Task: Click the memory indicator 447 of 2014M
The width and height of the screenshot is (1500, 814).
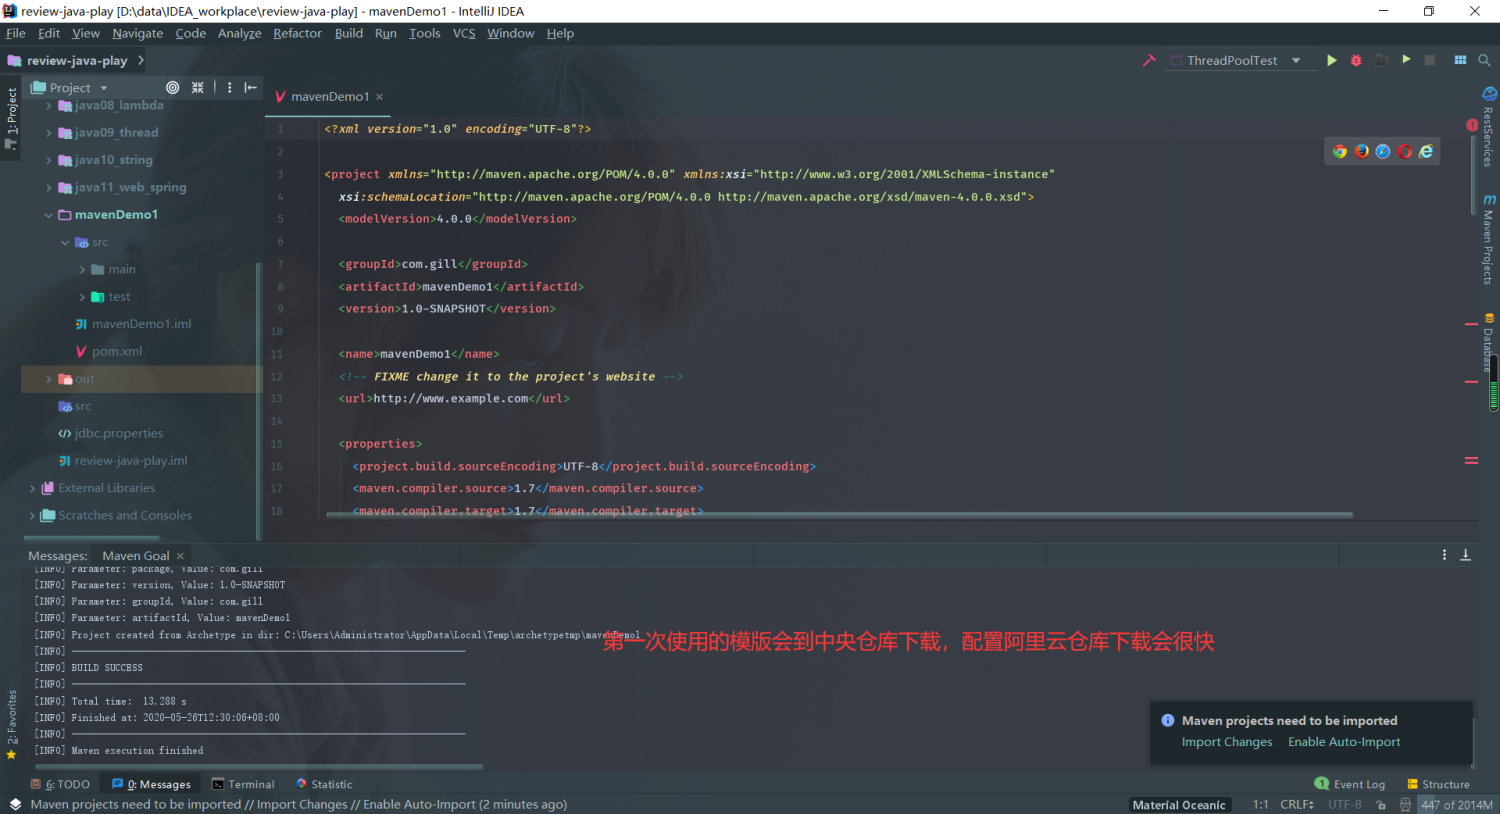Action: [1457, 804]
